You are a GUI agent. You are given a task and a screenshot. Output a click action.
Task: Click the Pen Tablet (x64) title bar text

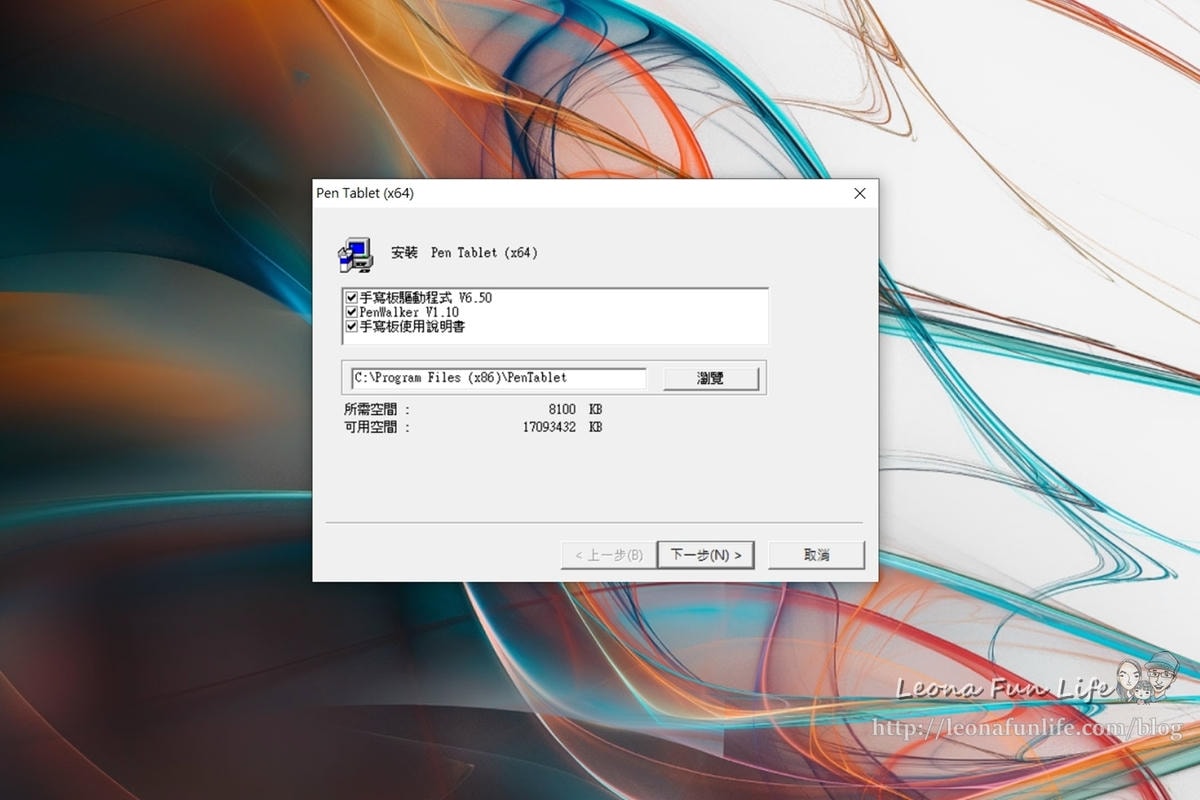[x=365, y=194]
